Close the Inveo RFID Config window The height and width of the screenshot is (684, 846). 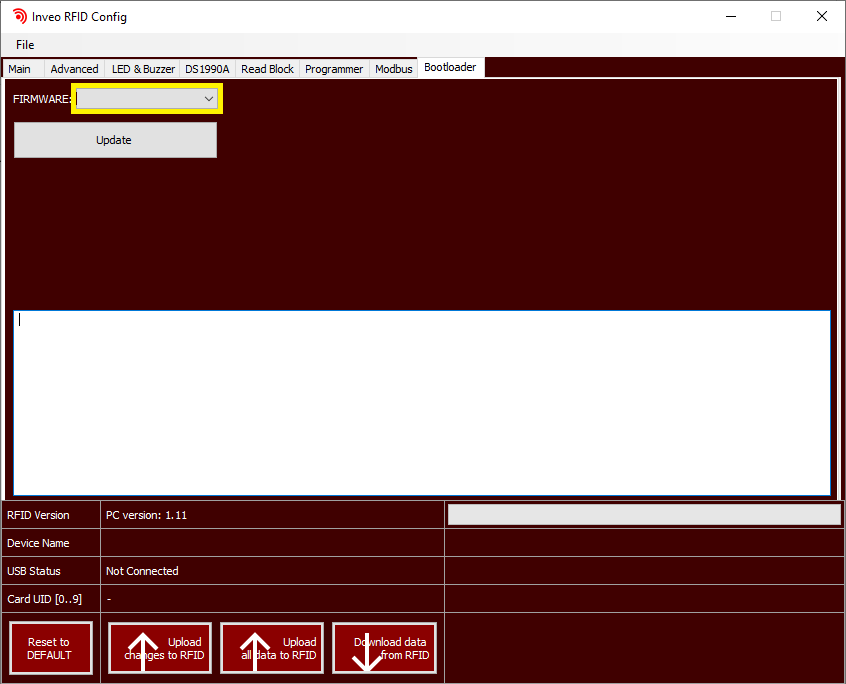coord(821,16)
